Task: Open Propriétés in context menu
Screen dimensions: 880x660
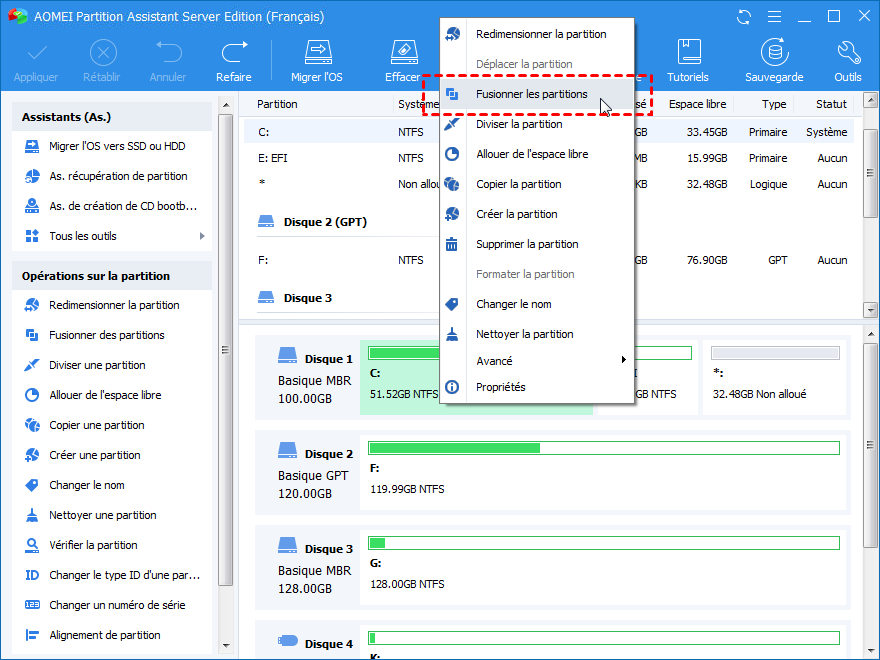Action: (x=537, y=387)
